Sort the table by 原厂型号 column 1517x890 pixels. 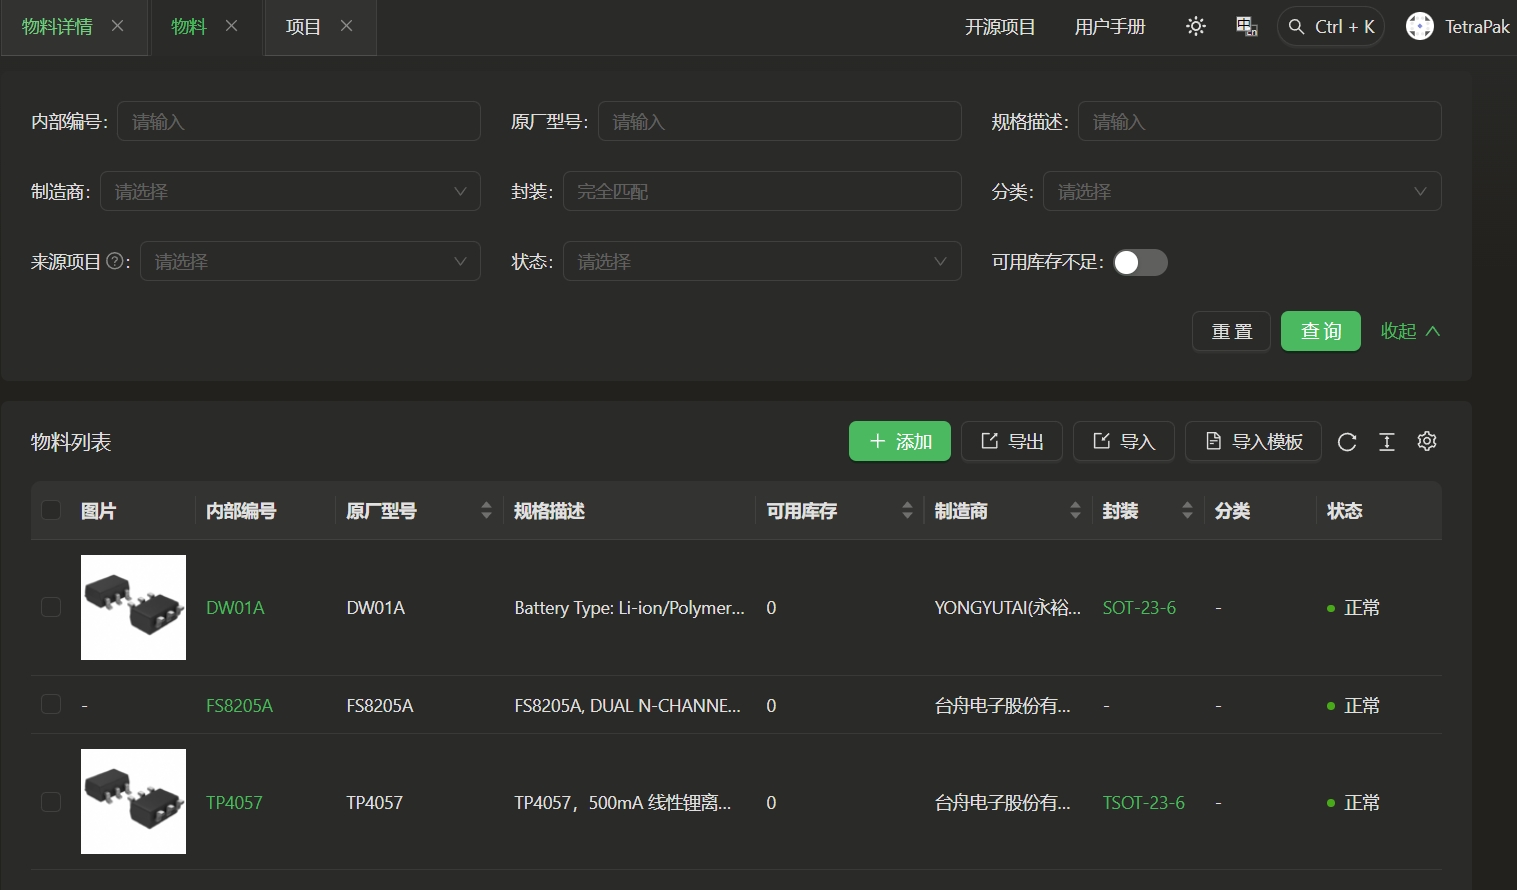(x=486, y=511)
